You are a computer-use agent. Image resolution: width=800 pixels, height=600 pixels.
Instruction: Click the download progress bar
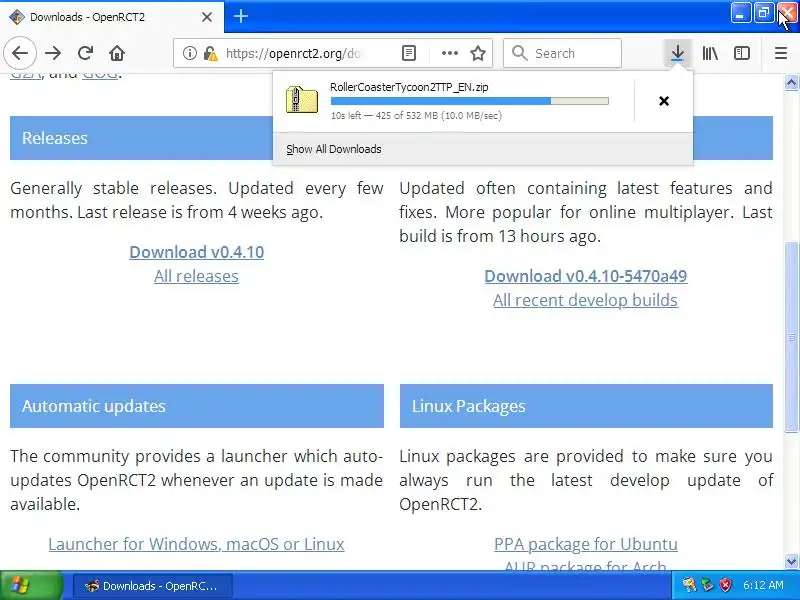(469, 101)
